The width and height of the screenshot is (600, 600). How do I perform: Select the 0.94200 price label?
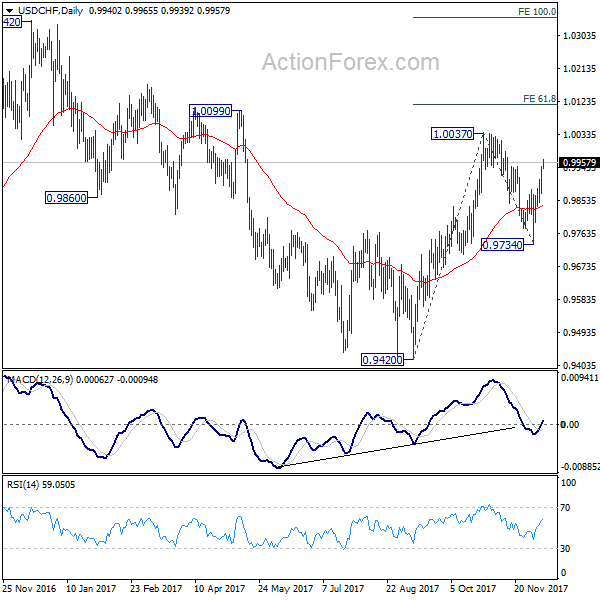[382, 359]
